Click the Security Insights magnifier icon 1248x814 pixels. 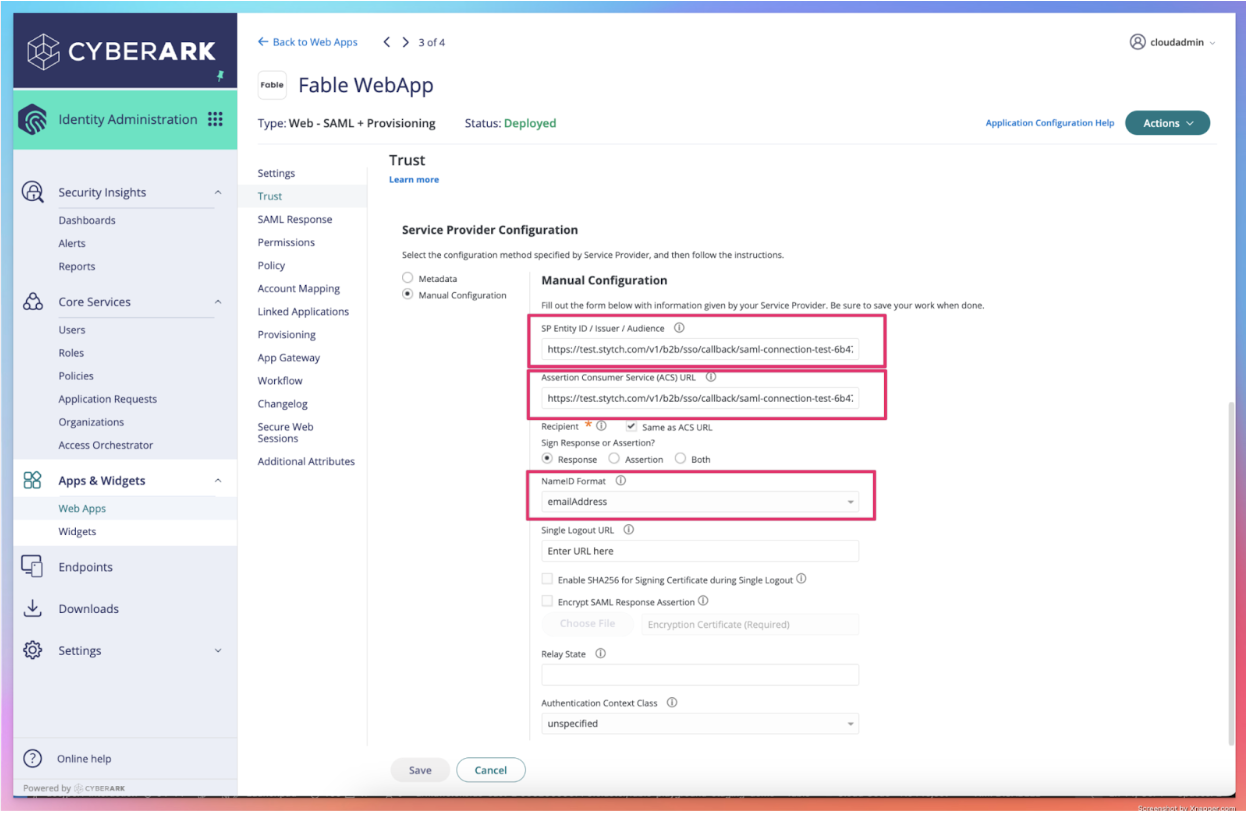(x=33, y=192)
